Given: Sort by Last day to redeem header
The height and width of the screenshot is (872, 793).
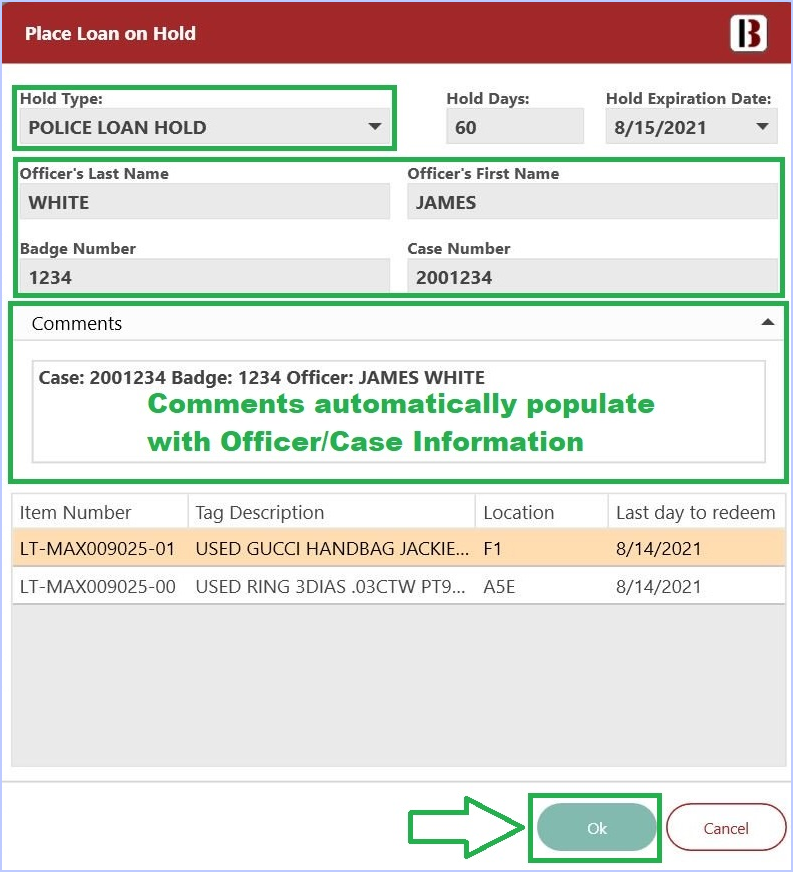Looking at the screenshot, I should [696, 512].
